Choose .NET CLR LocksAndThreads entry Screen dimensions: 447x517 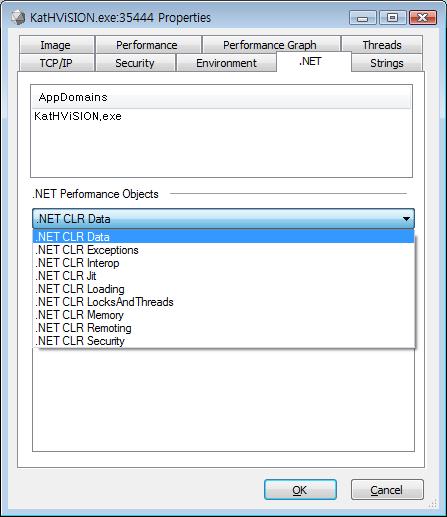point(223,302)
